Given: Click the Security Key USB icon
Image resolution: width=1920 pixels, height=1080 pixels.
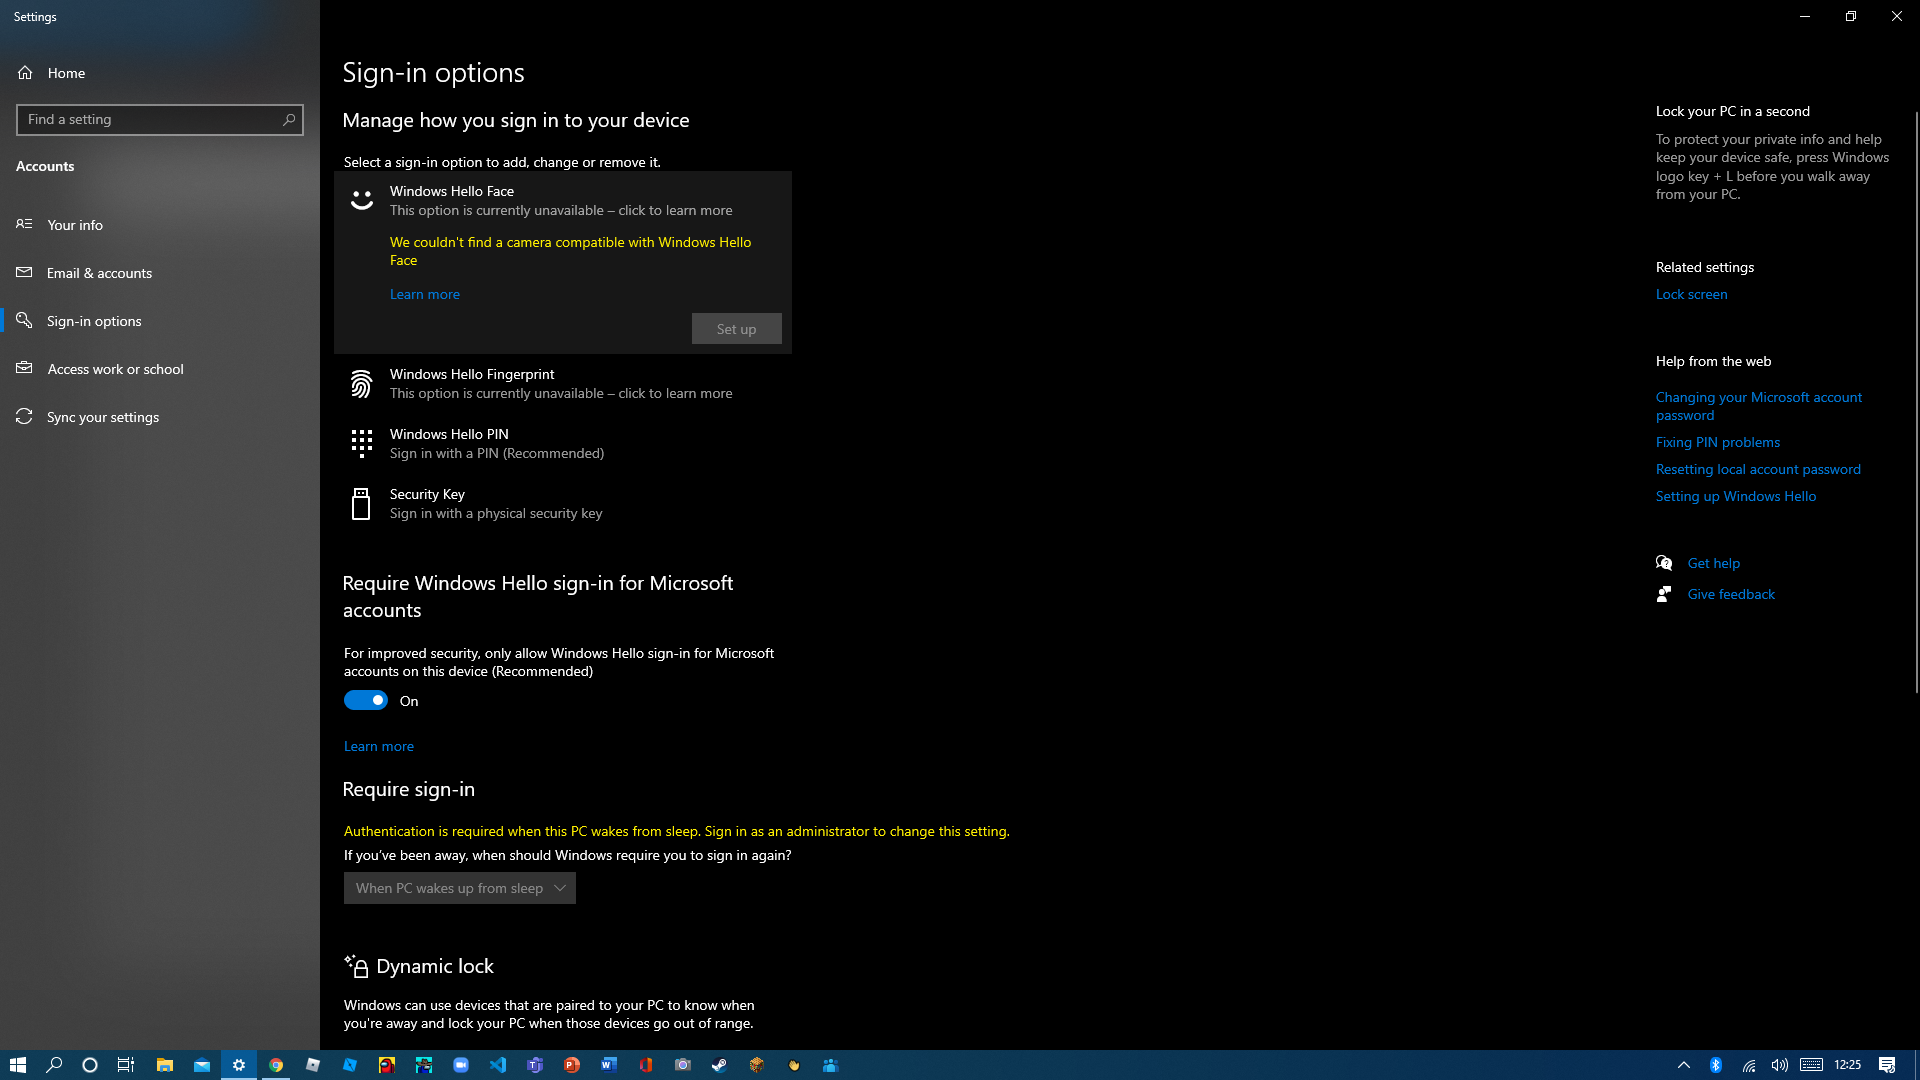Looking at the screenshot, I should [361, 503].
